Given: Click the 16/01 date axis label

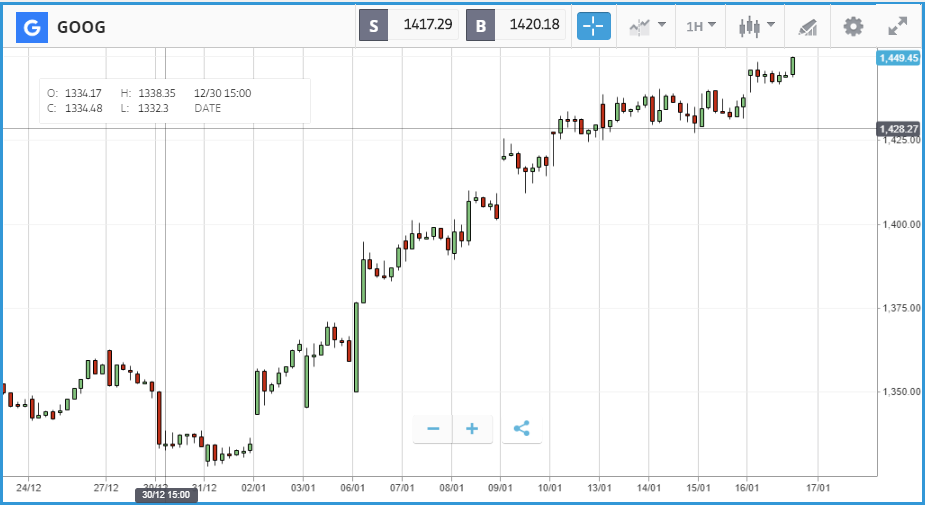Looking at the screenshot, I should click(x=747, y=488).
